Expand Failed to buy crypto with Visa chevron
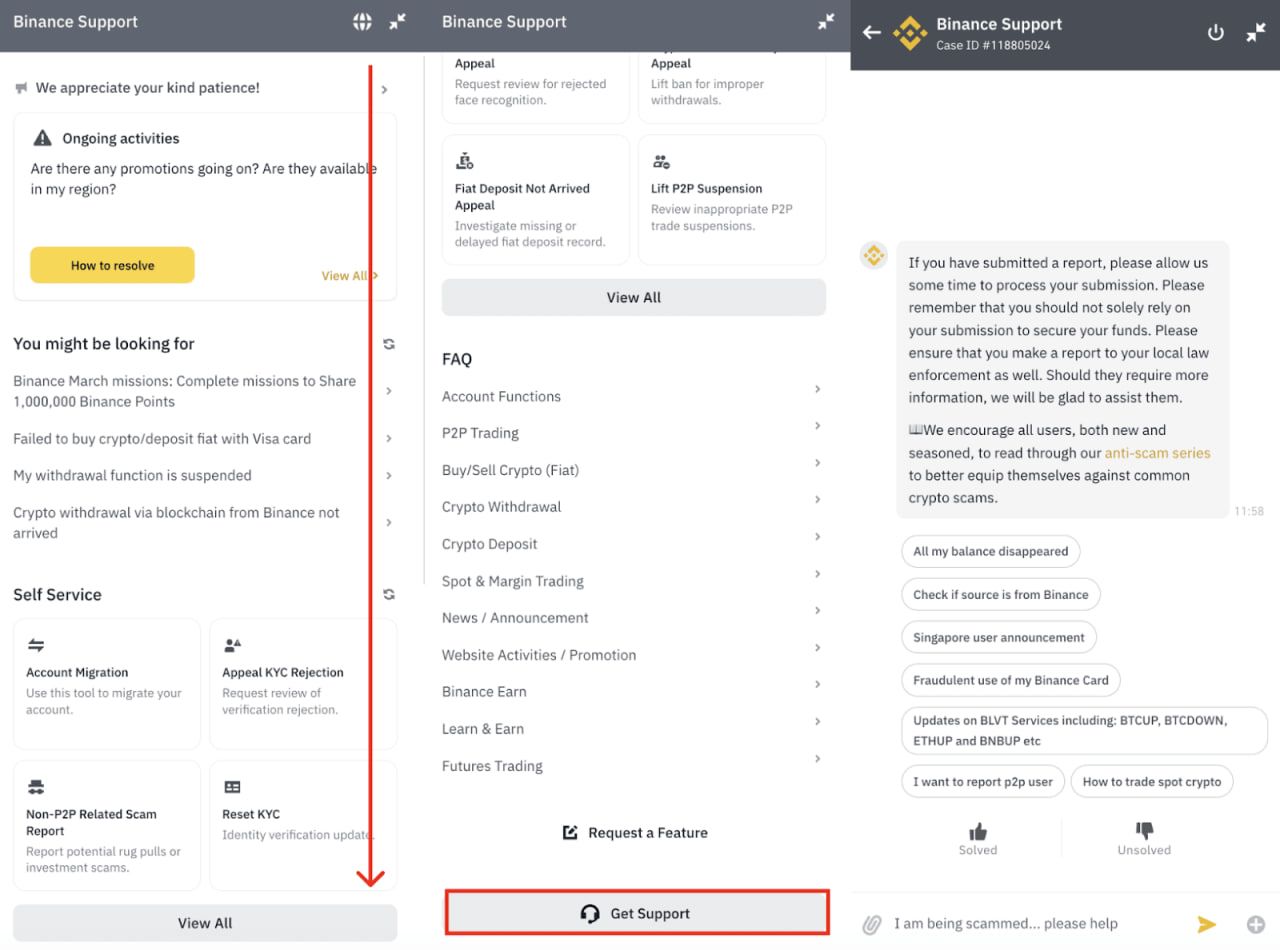 coord(389,438)
